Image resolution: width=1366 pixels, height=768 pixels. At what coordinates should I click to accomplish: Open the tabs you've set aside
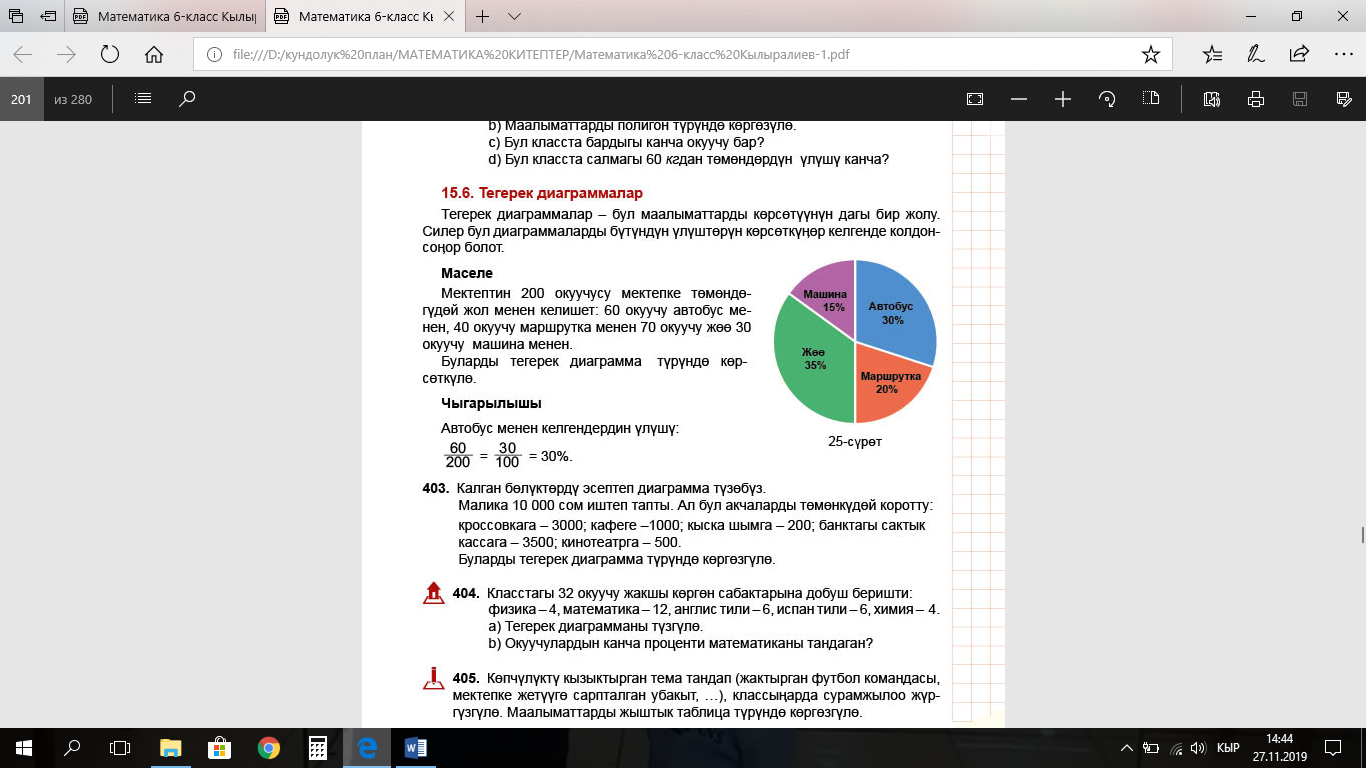point(17,17)
